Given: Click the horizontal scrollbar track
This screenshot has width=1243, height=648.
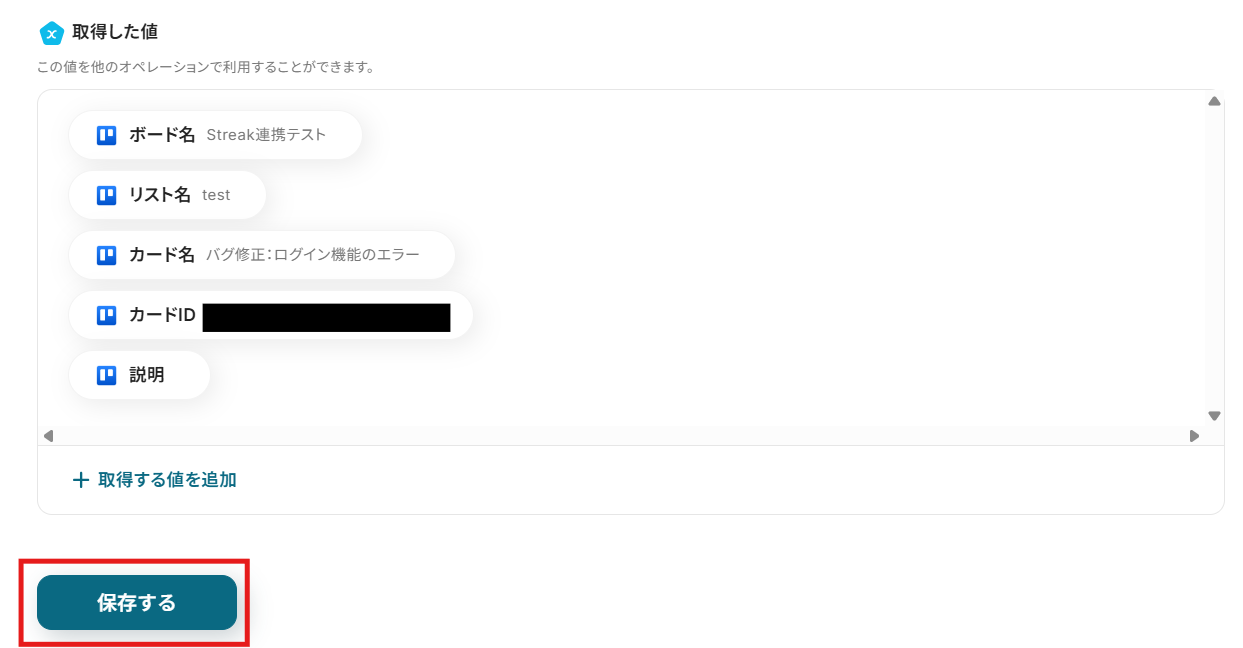Looking at the screenshot, I should 621,436.
